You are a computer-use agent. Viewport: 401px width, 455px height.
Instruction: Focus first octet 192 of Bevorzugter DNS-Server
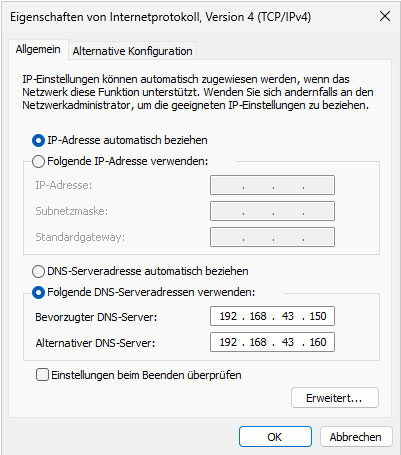click(x=228, y=316)
